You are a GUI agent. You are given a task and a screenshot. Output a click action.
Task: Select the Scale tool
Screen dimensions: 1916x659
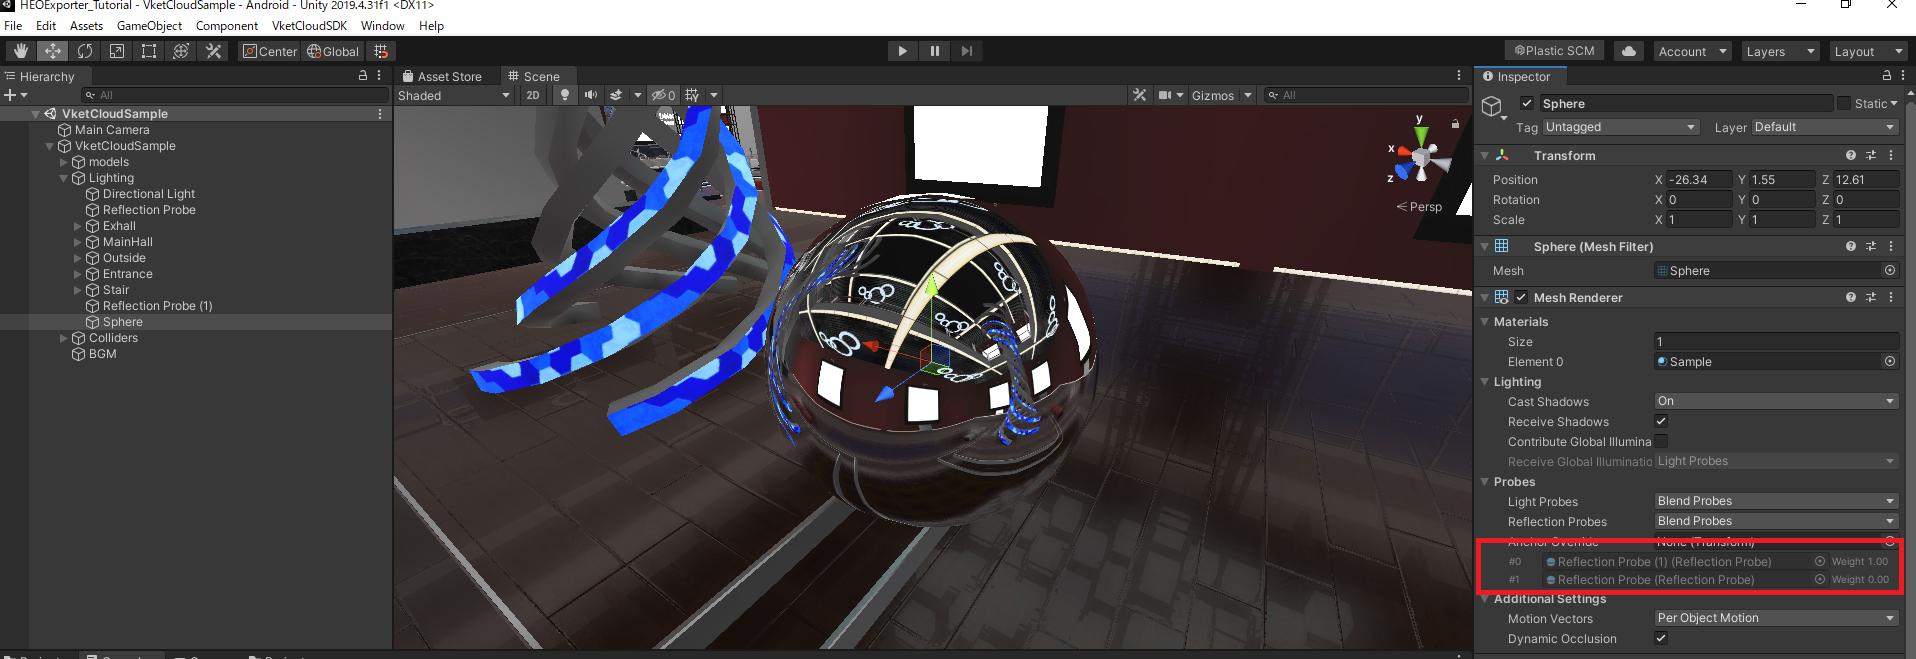pyautogui.click(x=117, y=51)
